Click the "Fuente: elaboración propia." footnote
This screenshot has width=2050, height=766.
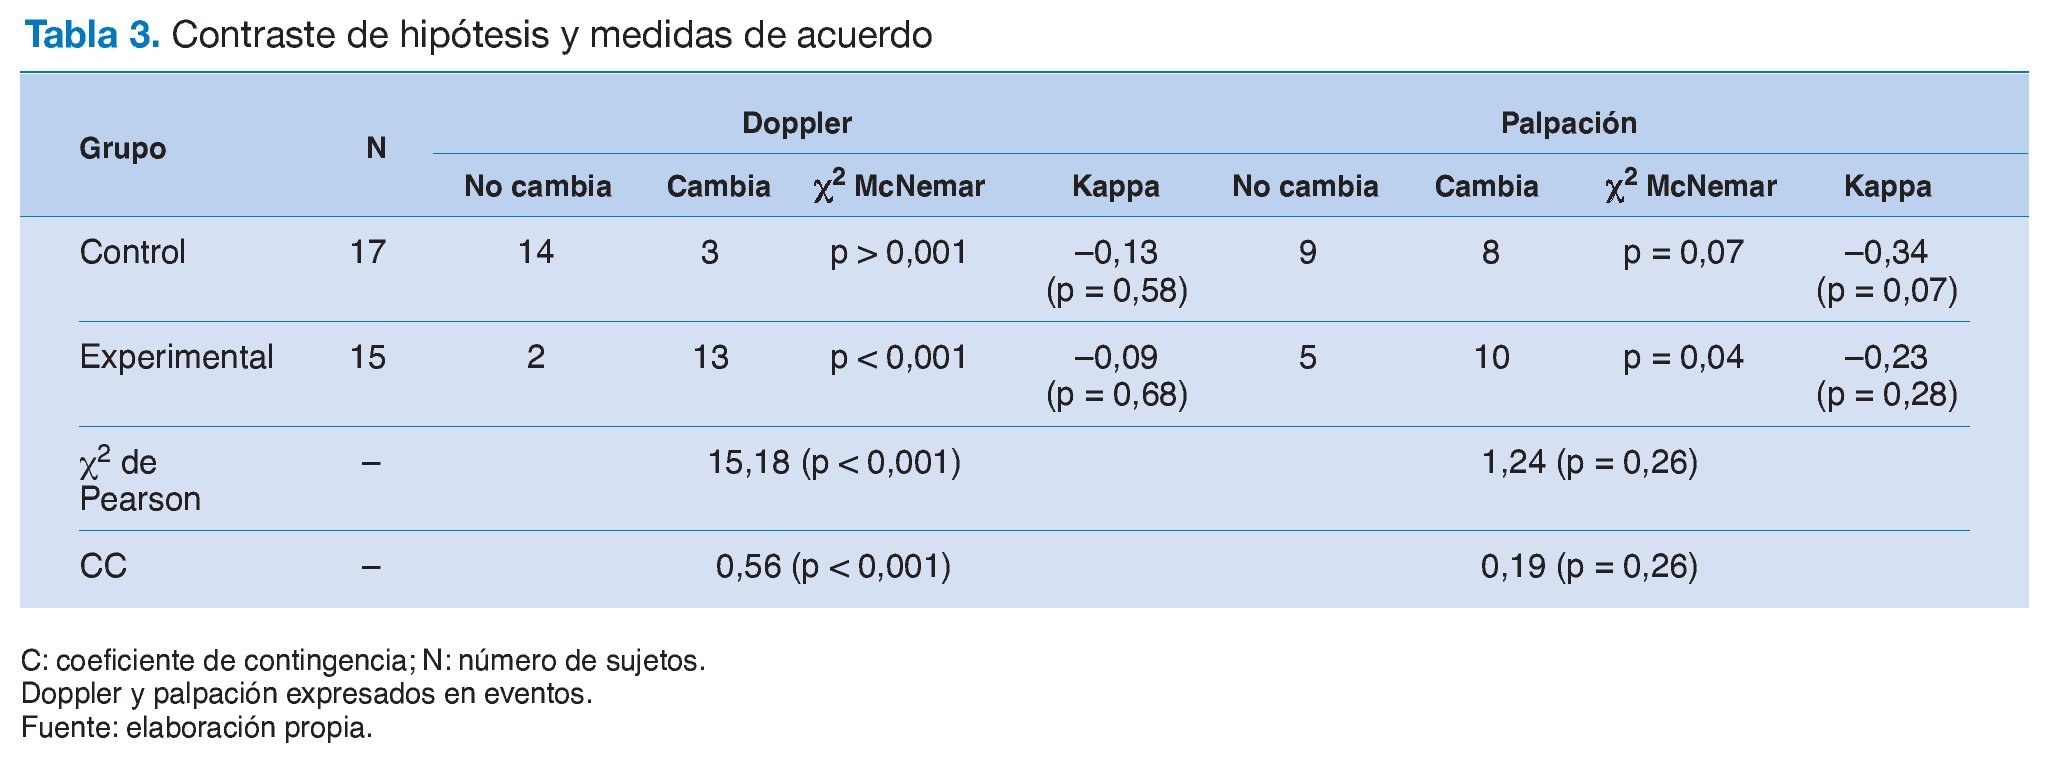[x=197, y=727]
